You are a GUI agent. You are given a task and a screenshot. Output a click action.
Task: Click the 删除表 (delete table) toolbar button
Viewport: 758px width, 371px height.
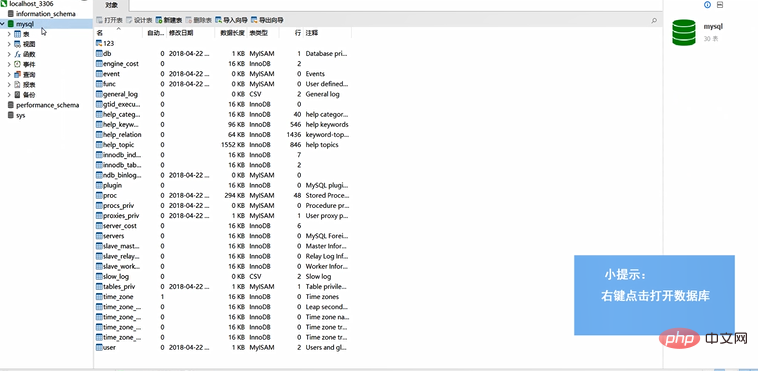click(x=198, y=20)
